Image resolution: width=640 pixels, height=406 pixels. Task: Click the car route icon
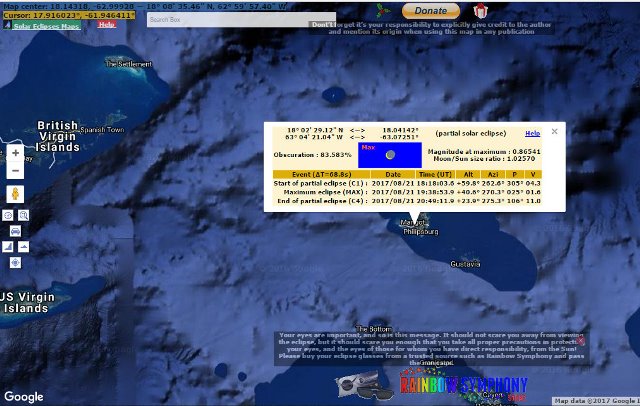(x=15, y=231)
